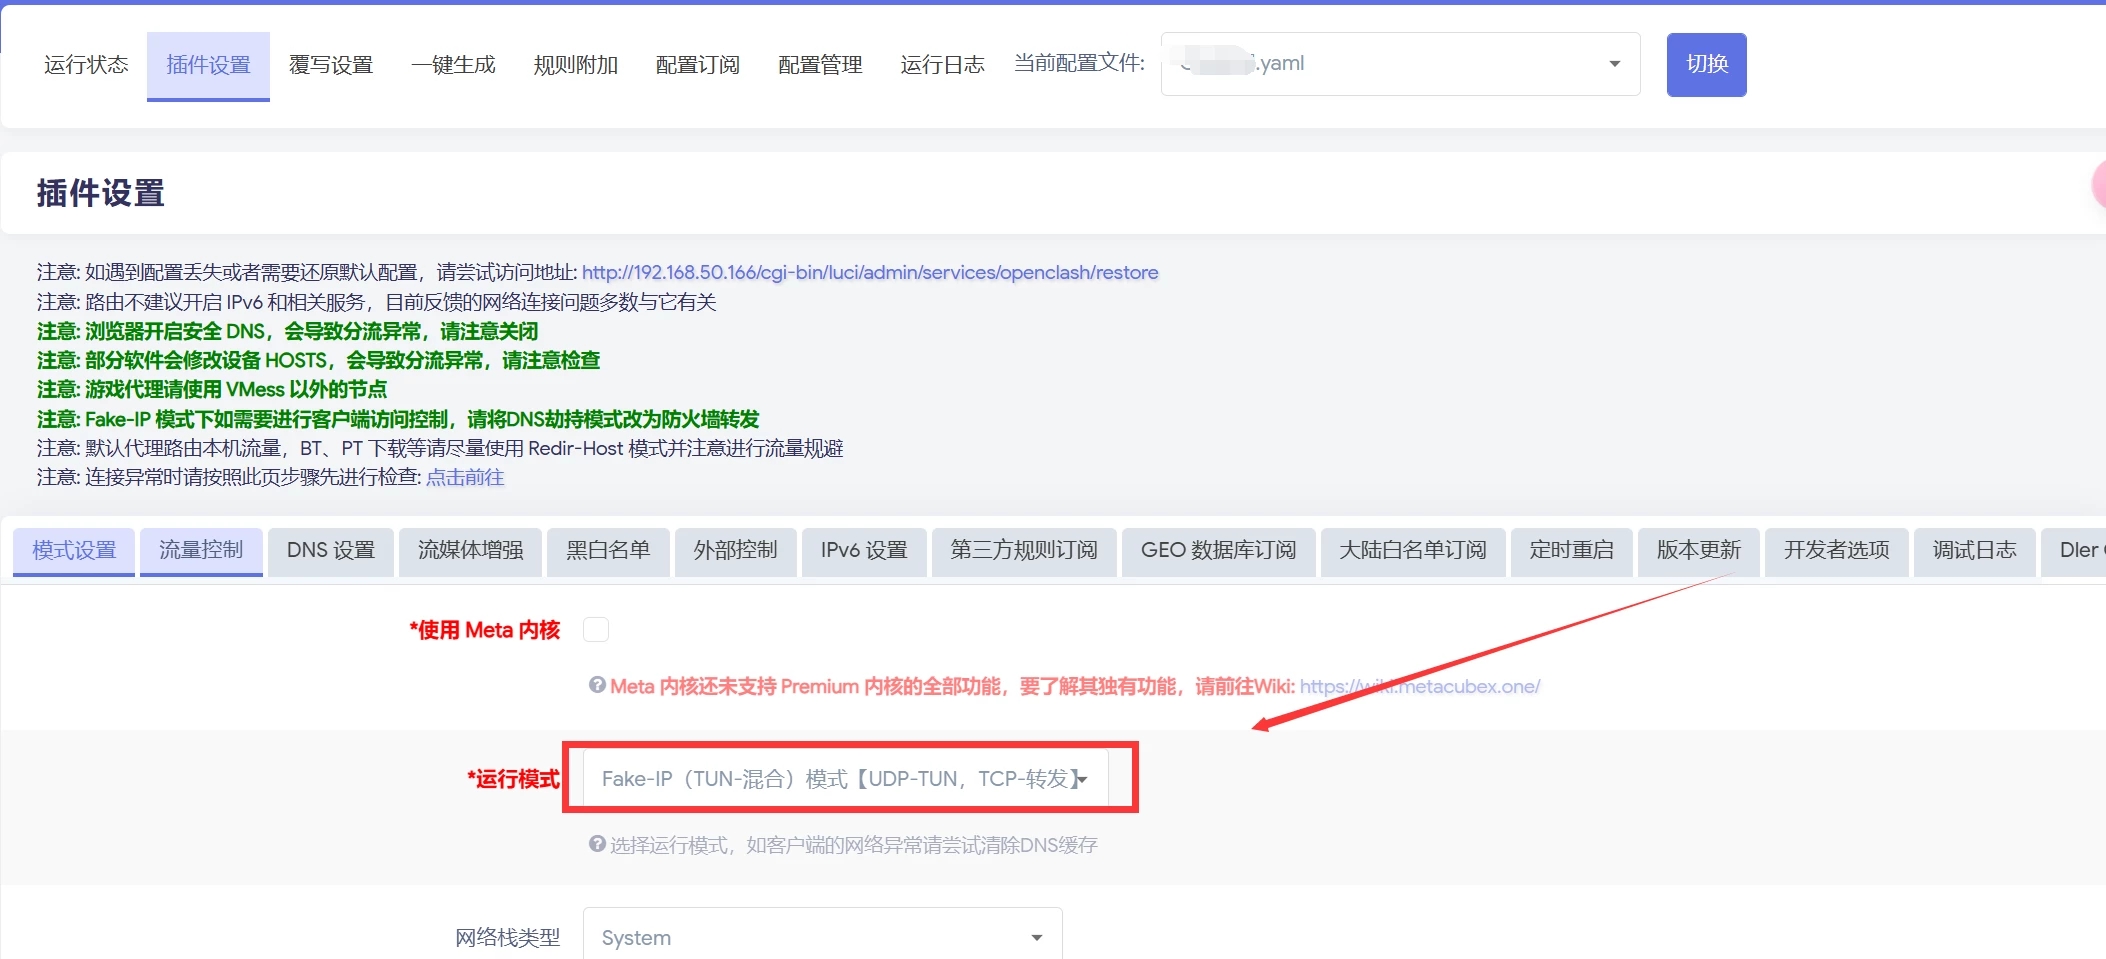
Task: Open the openclash restore URL link
Action: [x=869, y=272]
